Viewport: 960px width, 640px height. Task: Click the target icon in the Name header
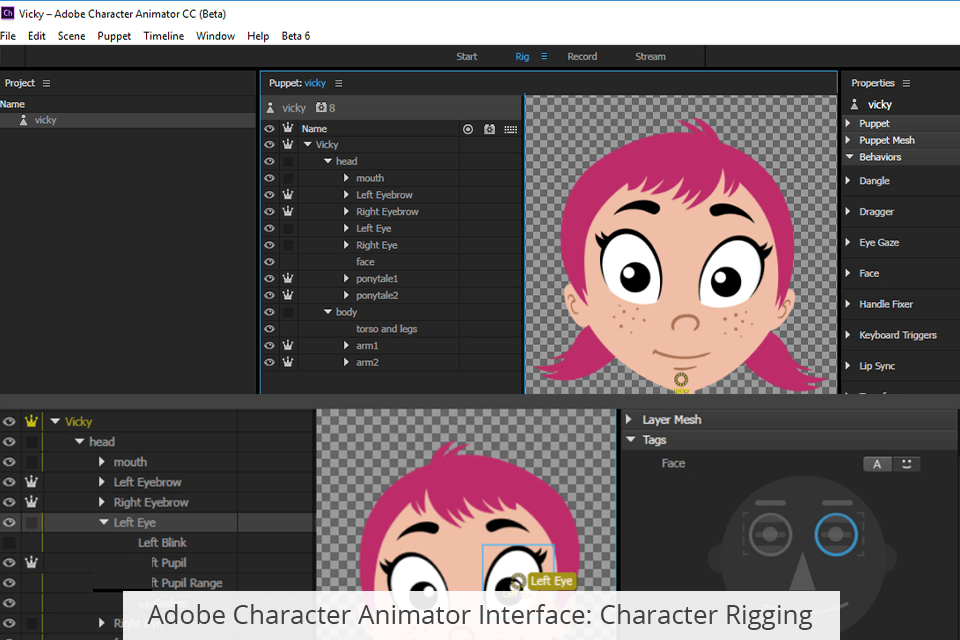pos(468,129)
